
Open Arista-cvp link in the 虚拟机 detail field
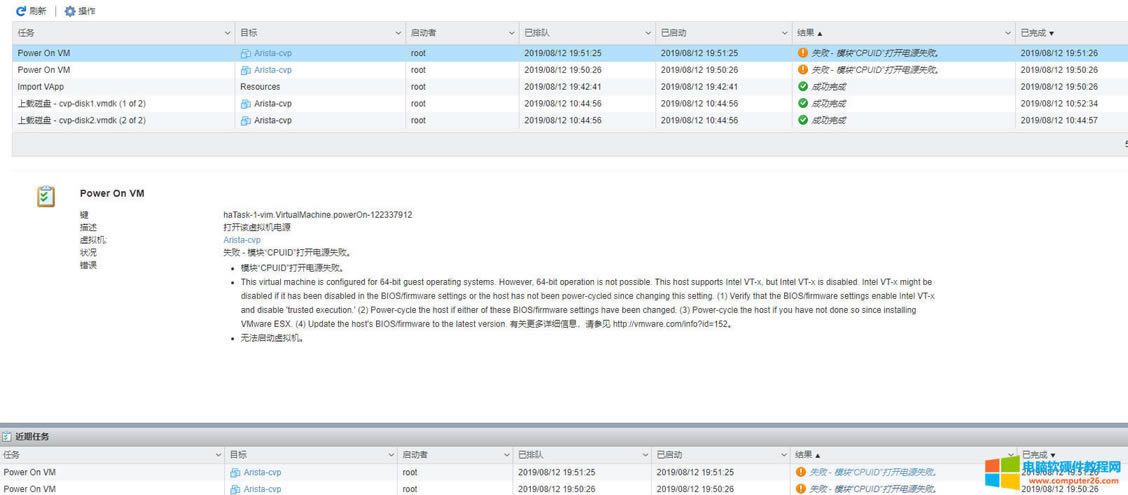click(x=241, y=240)
